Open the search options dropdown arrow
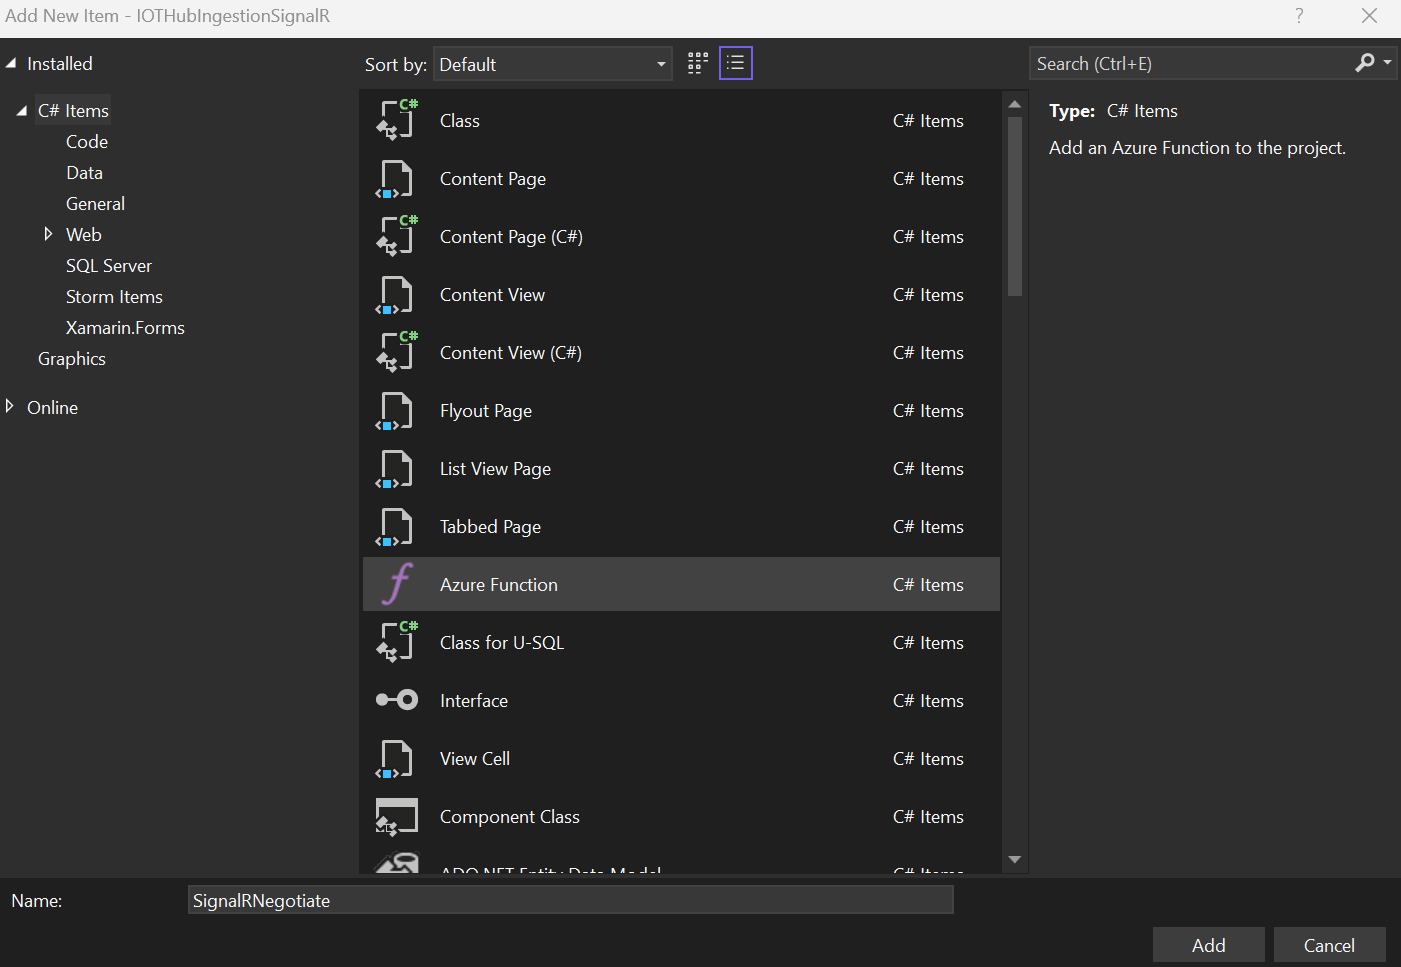 point(1387,63)
